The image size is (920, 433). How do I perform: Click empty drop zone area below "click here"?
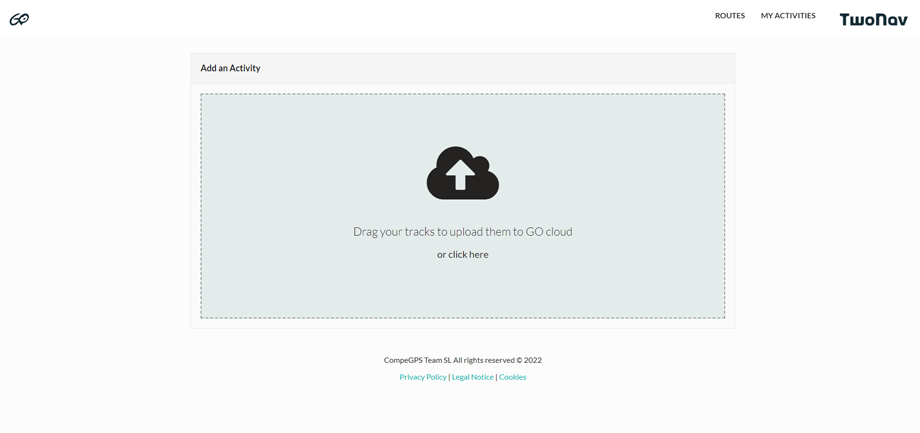[462, 290]
